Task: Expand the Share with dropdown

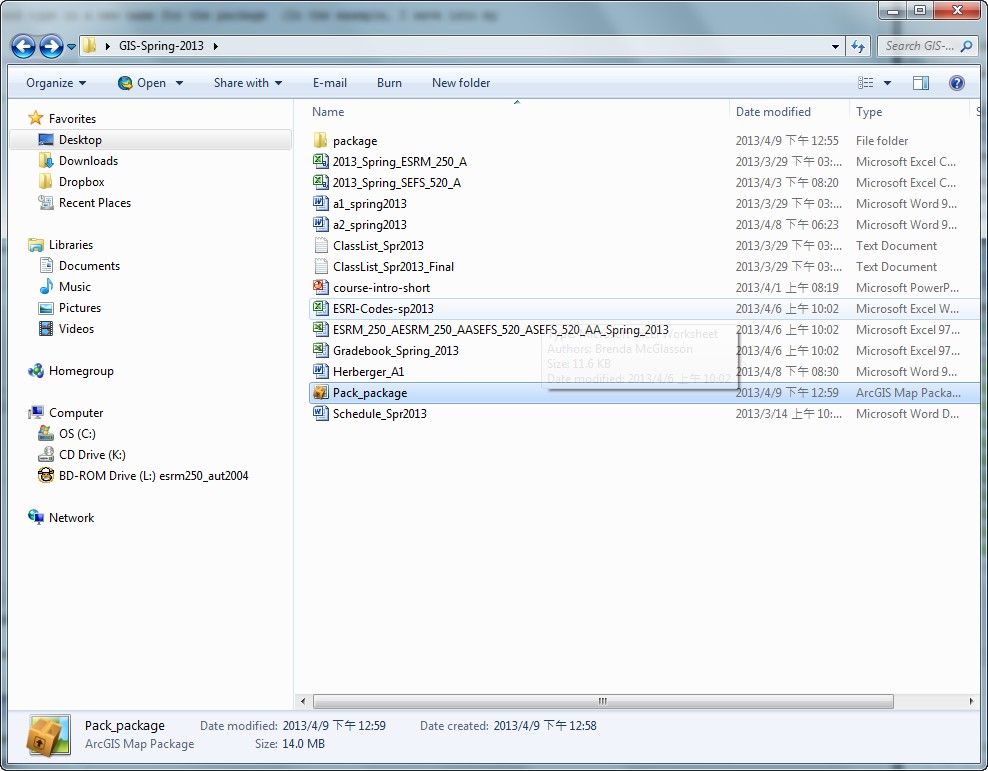Action: pyautogui.click(x=247, y=83)
